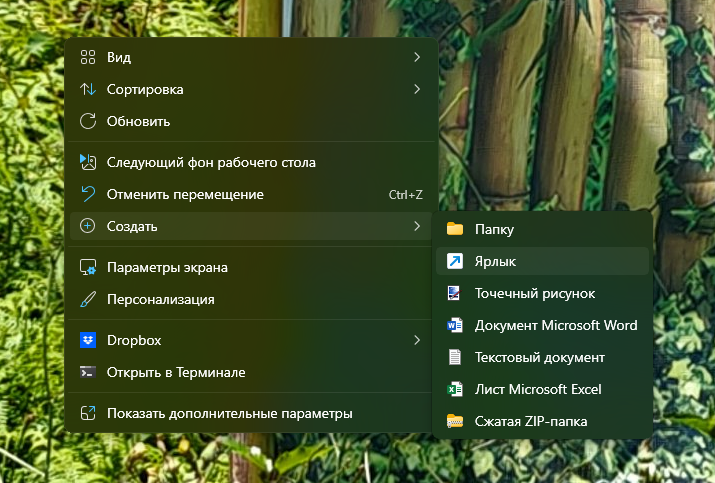
Task: Click the arrows icon beside Сортировка
Action: [x=88, y=89]
